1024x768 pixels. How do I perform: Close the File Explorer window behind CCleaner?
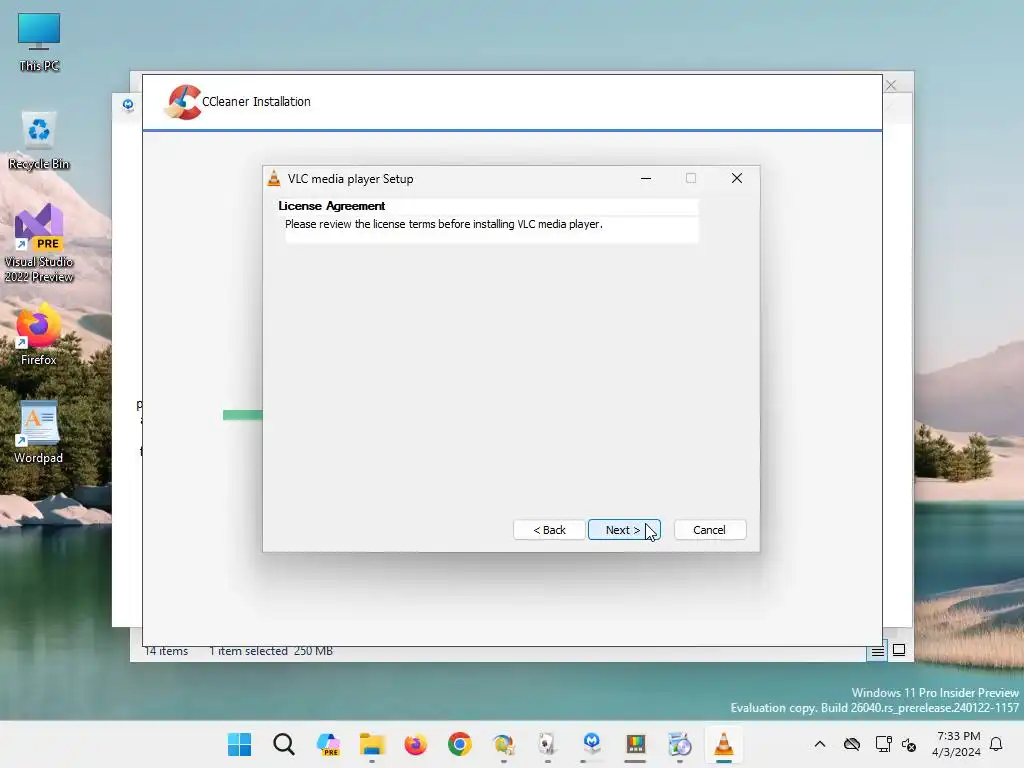click(891, 86)
